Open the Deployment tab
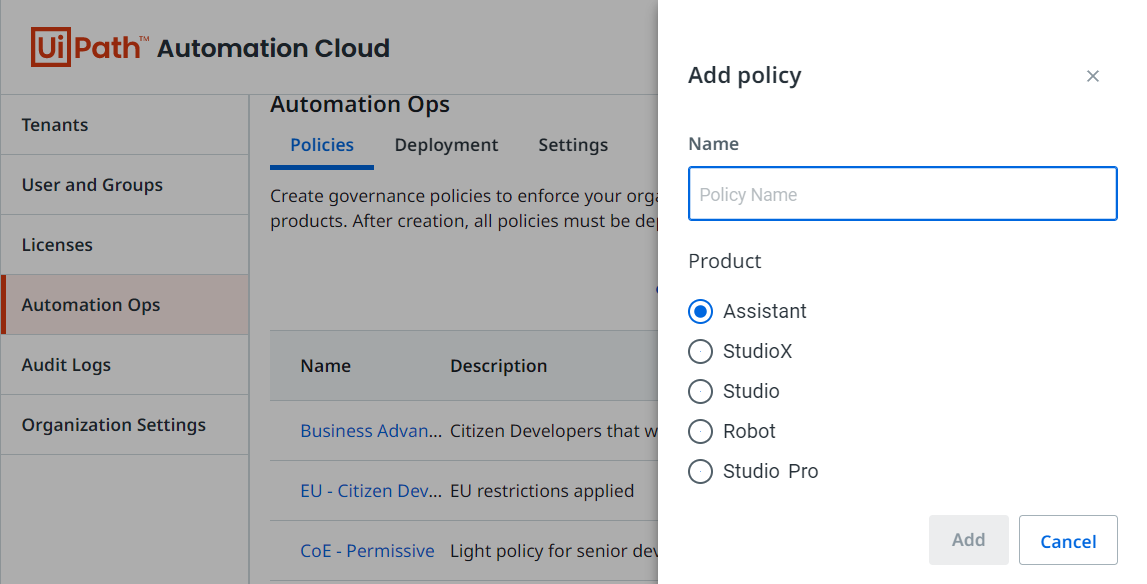1147x584 pixels. pos(446,145)
